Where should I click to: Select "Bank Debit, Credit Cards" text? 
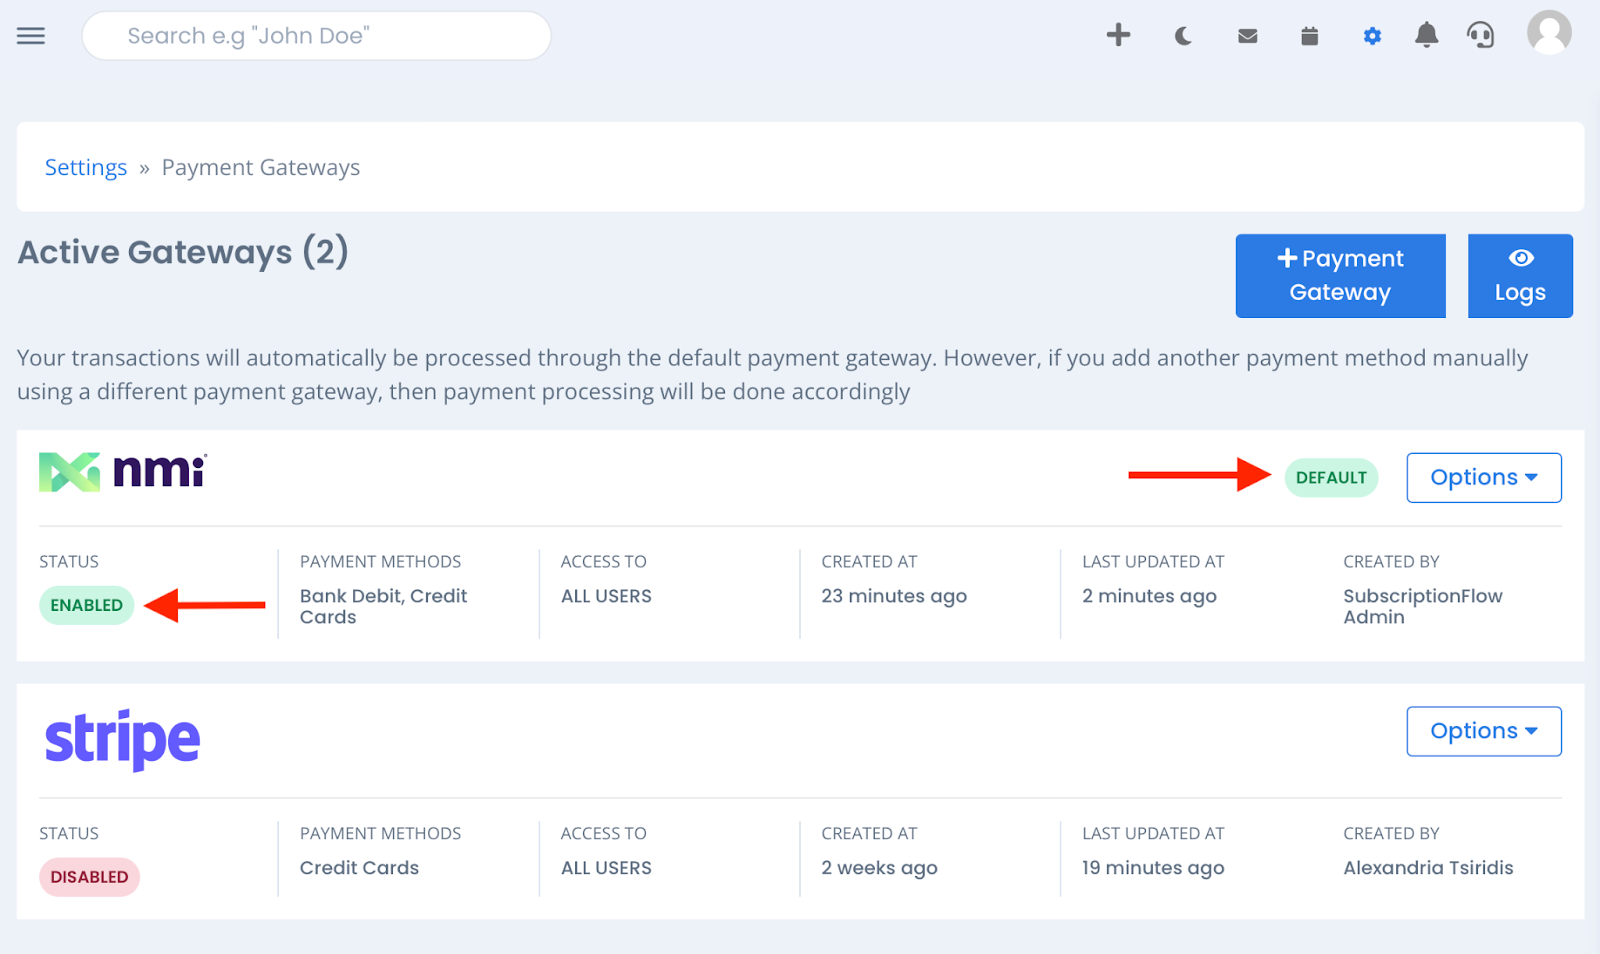tap(383, 606)
